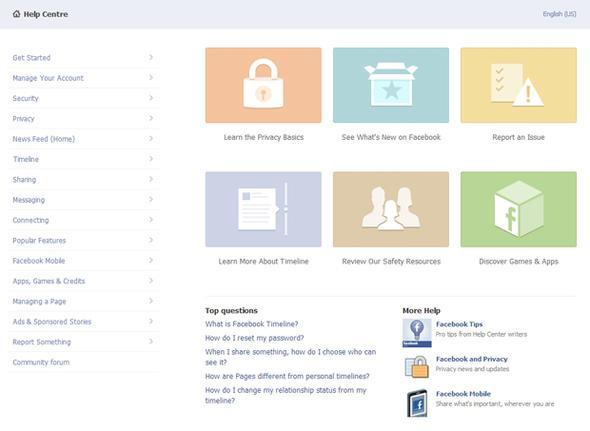Select Sharing in the sidebar
590x431 pixels.
coord(24,180)
